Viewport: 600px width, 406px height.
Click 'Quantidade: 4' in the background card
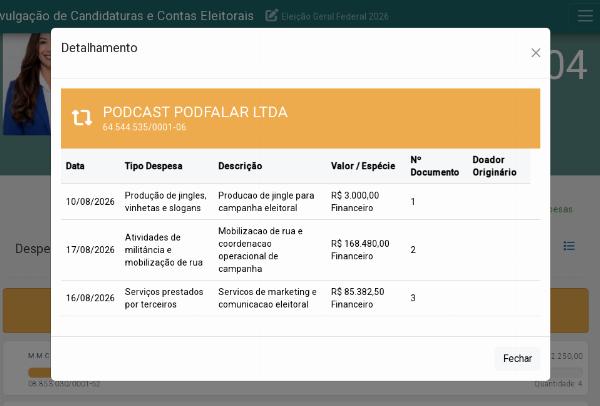(x=559, y=383)
